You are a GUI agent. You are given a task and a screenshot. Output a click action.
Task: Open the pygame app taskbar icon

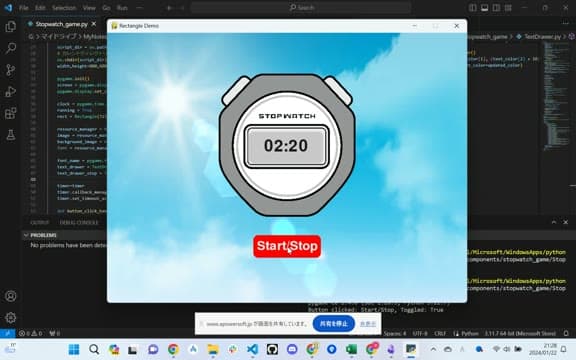pos(411,349)
